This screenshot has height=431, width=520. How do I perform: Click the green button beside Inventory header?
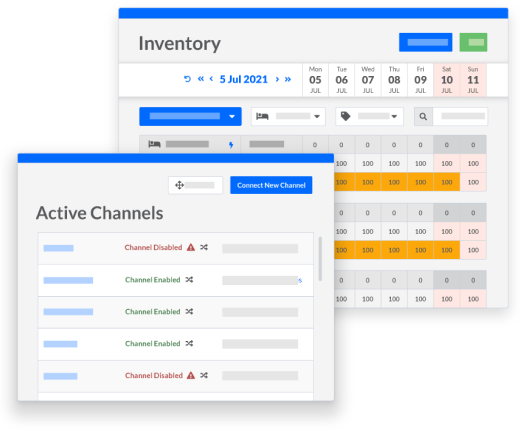coord(473,42)
